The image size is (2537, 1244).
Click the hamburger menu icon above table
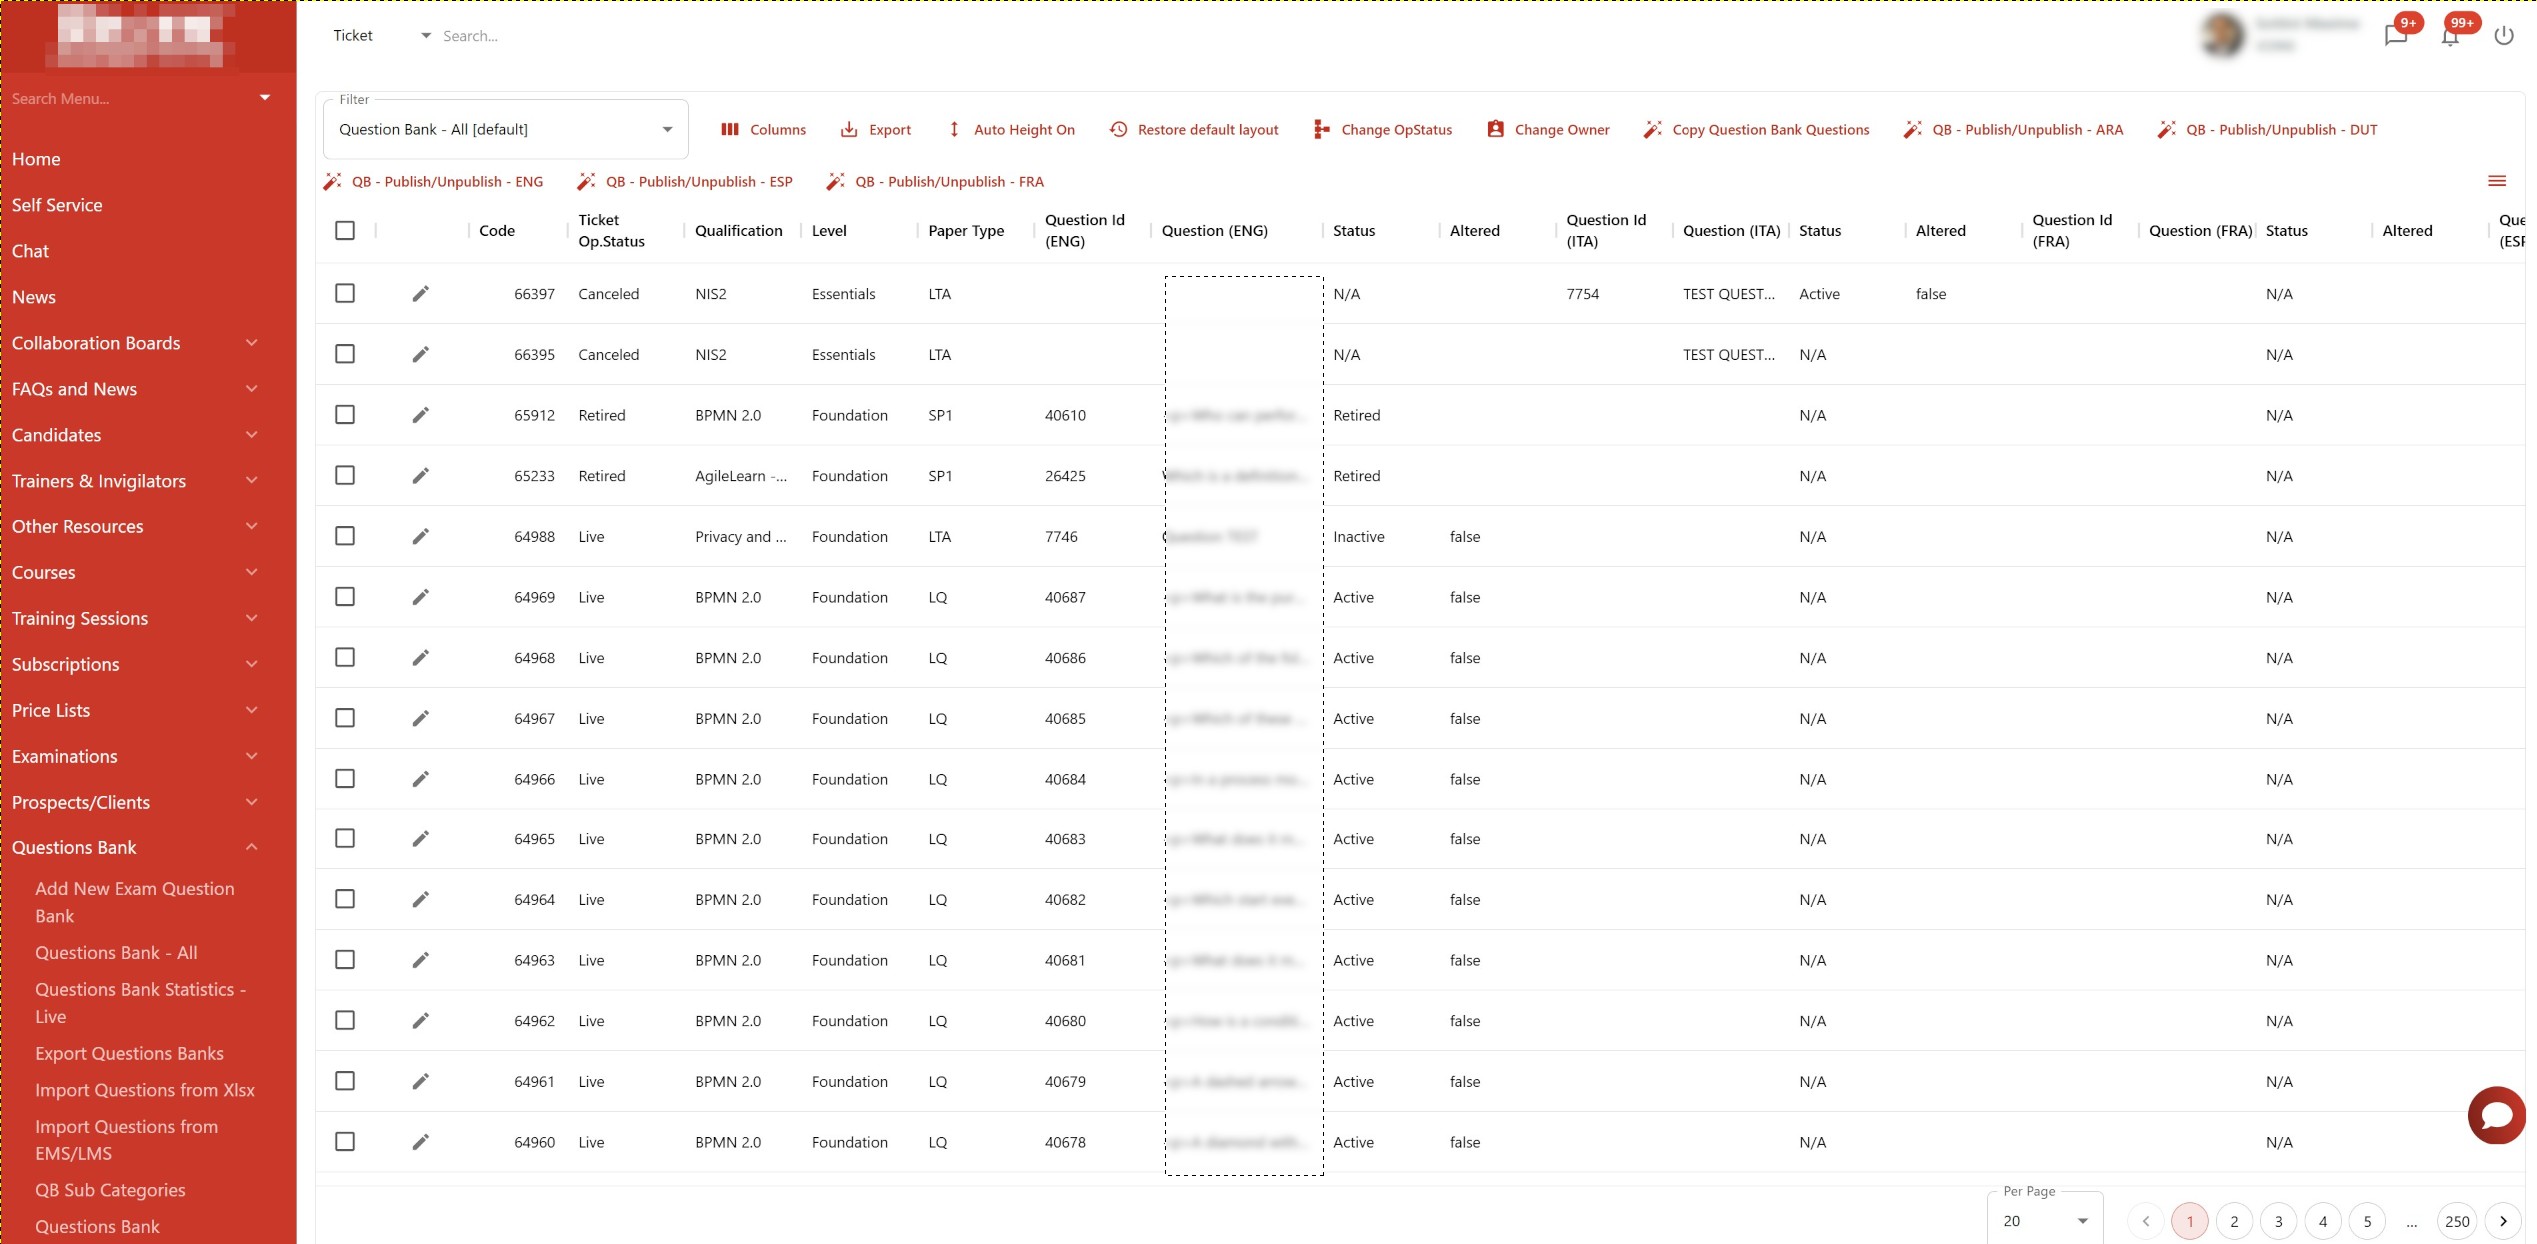point(2497,181)
